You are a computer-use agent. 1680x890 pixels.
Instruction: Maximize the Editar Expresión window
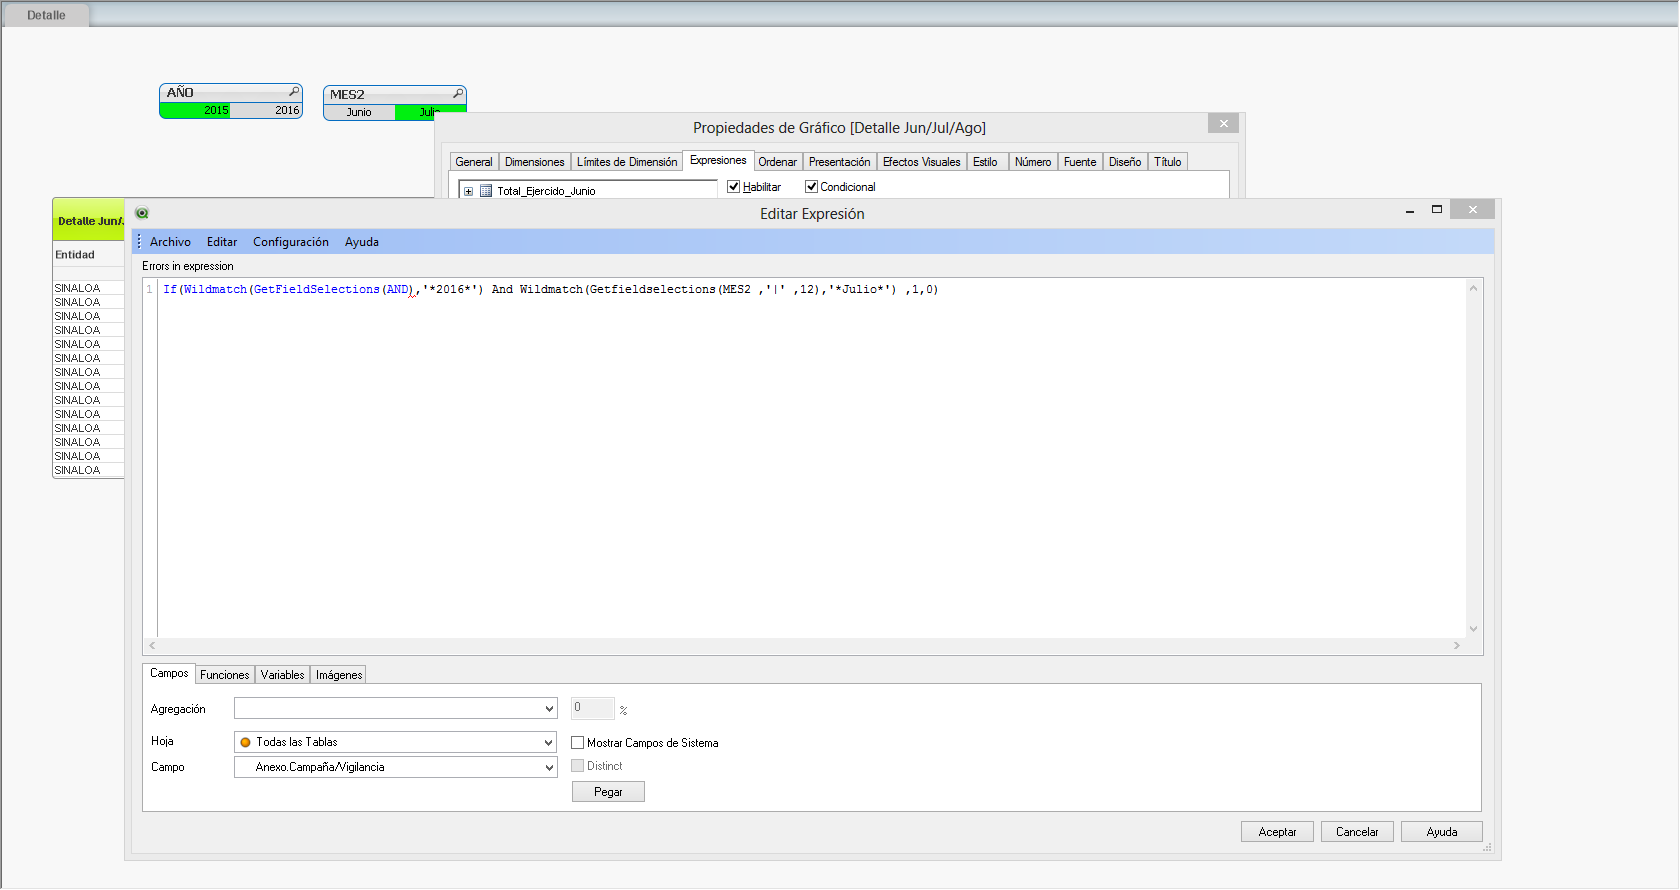[1437, 209]
